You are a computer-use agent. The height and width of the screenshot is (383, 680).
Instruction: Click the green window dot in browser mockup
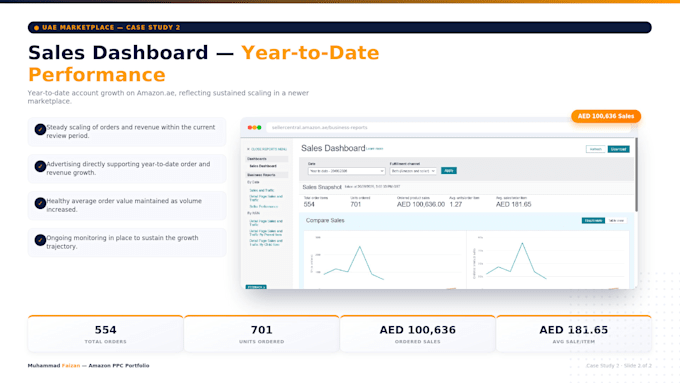click(x=259, y=128)
